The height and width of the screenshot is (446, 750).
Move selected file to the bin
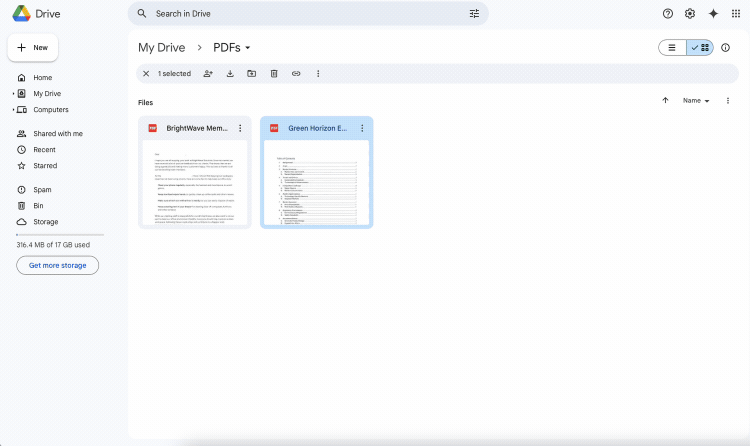(274, 74)
